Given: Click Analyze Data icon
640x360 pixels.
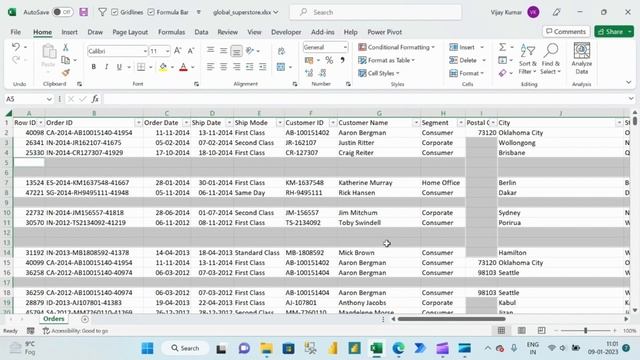Looking at the screenshot, I should click(582, 58).
